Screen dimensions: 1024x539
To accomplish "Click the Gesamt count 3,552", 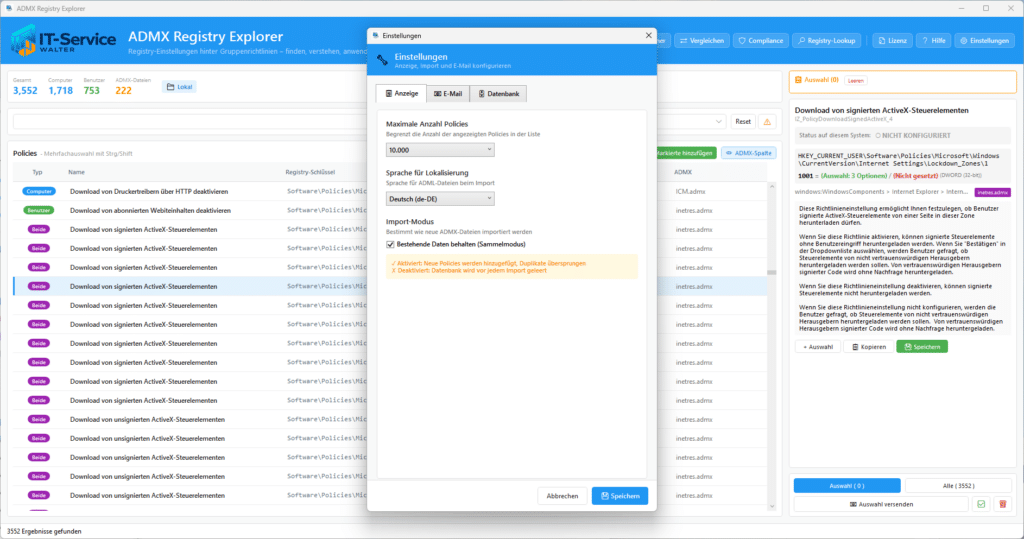I will click(25, 91).
